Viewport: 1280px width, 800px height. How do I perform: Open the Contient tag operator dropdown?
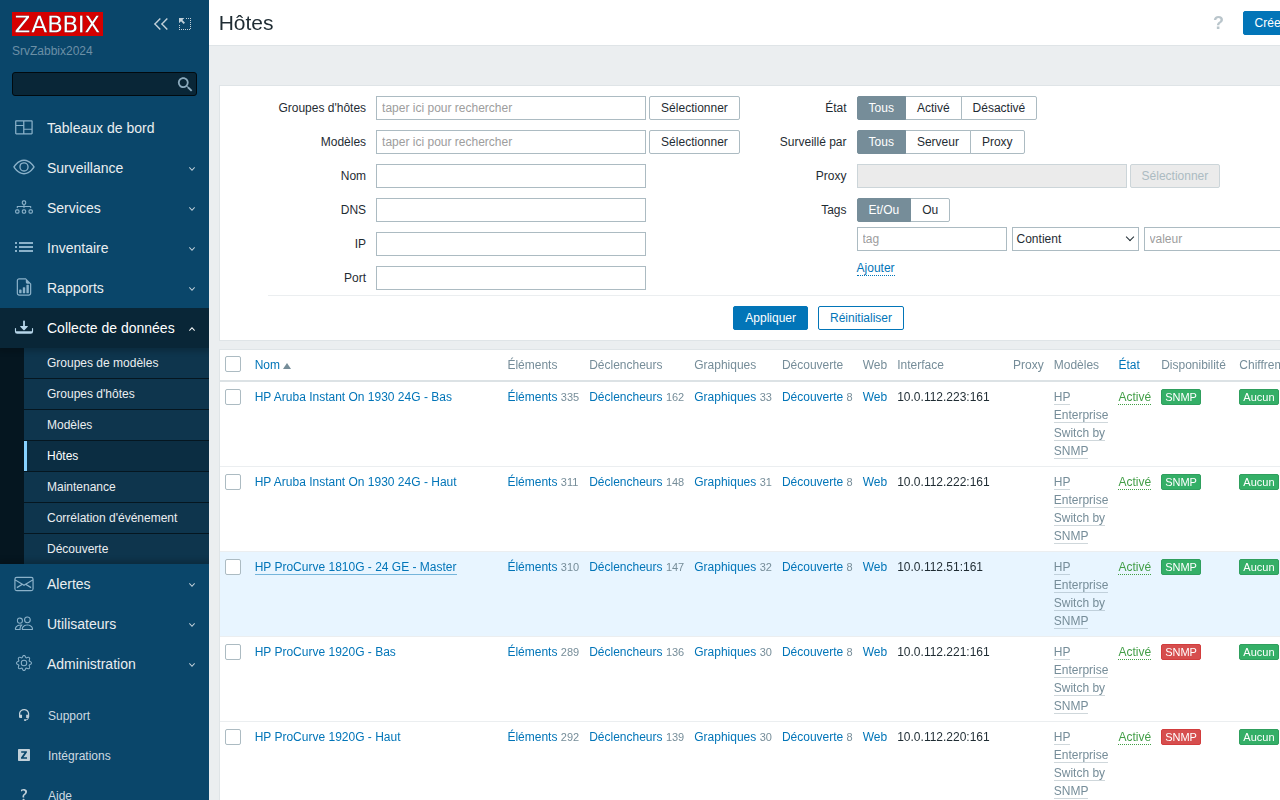(1076, 239)
